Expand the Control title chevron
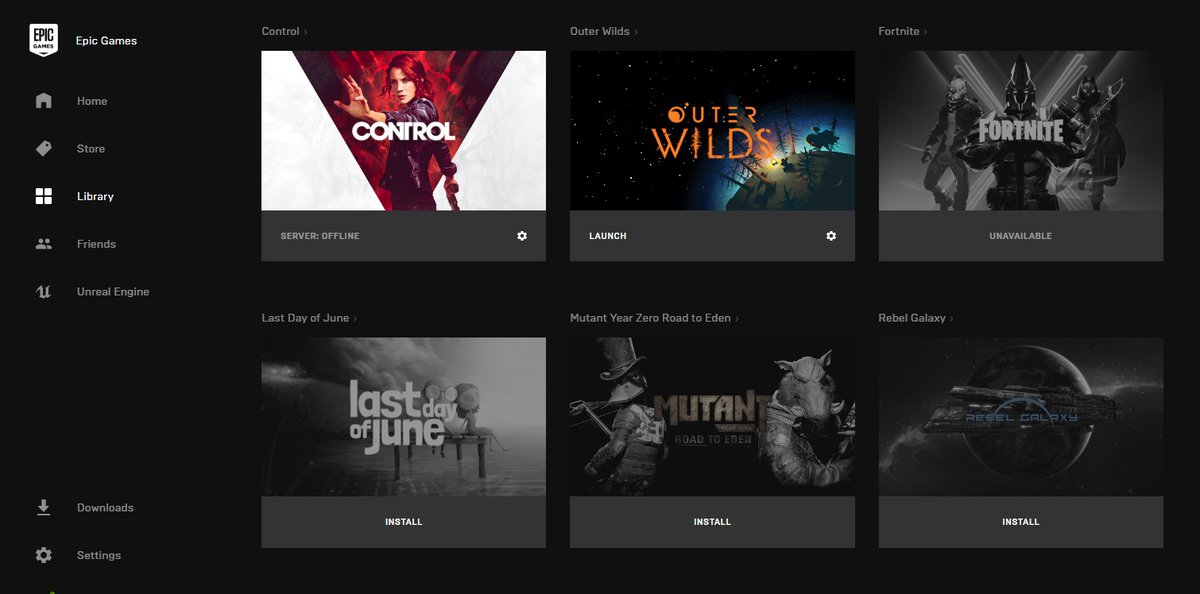The image size is (1200, 594). point(306,32)
